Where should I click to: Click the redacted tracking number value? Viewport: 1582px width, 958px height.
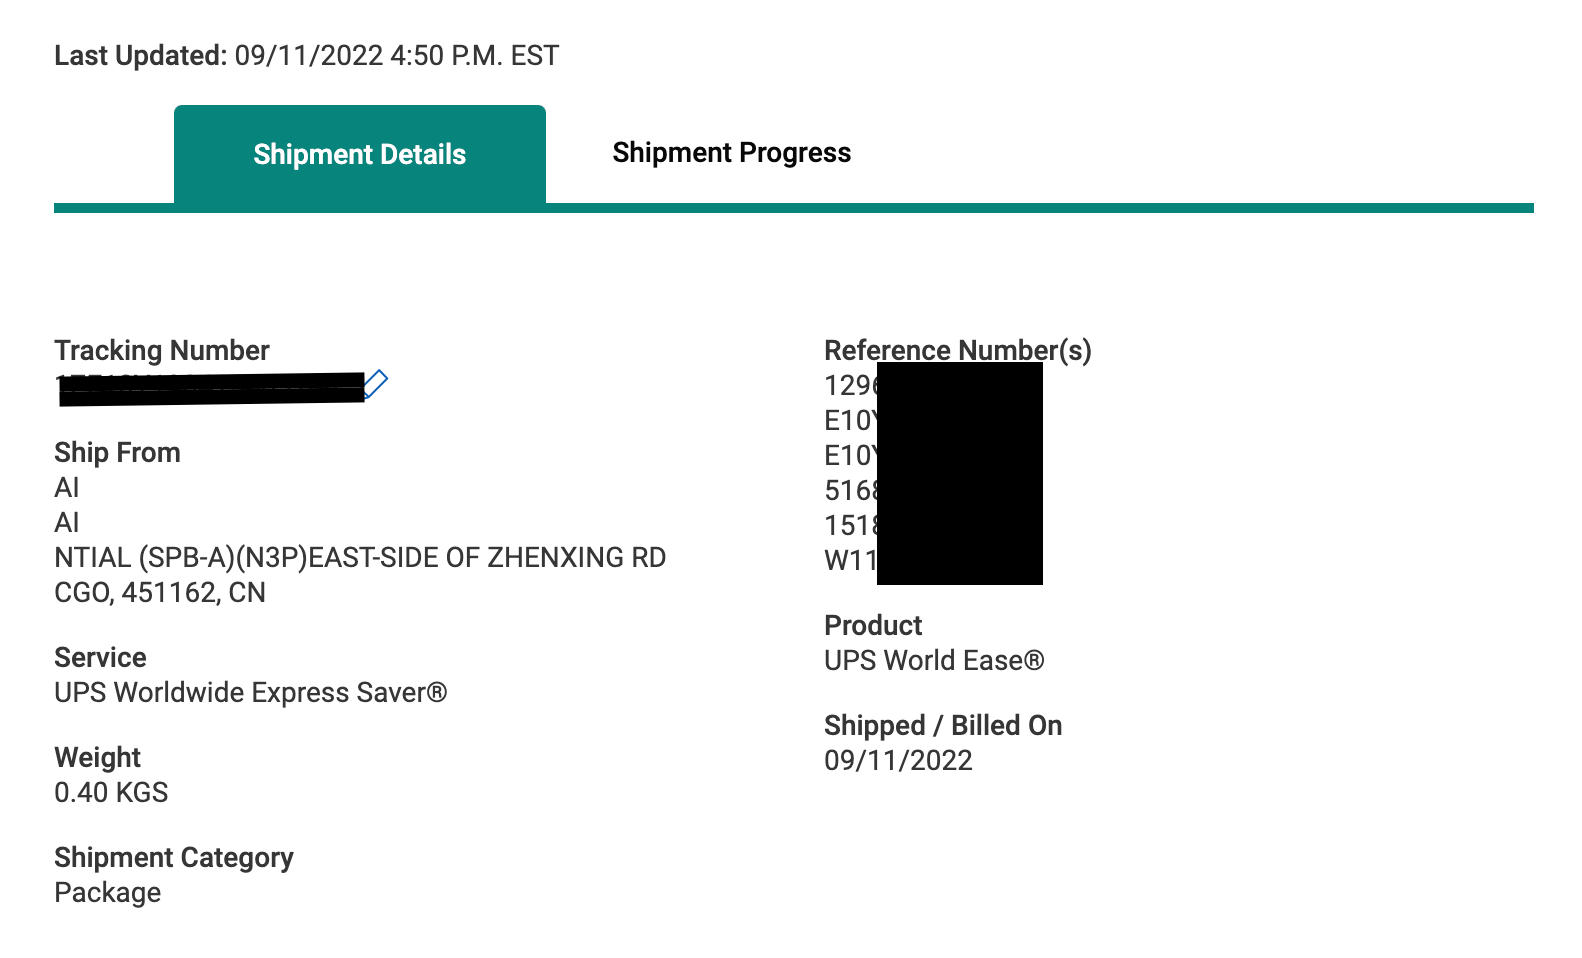211,388
